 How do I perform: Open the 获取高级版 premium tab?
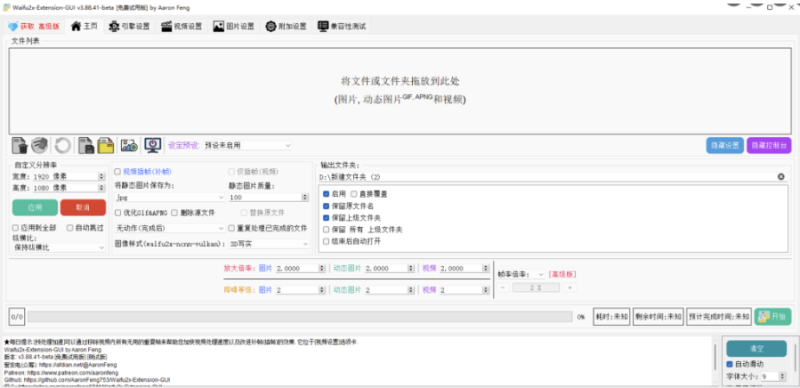pyautogui.click(x=34, y=26)
